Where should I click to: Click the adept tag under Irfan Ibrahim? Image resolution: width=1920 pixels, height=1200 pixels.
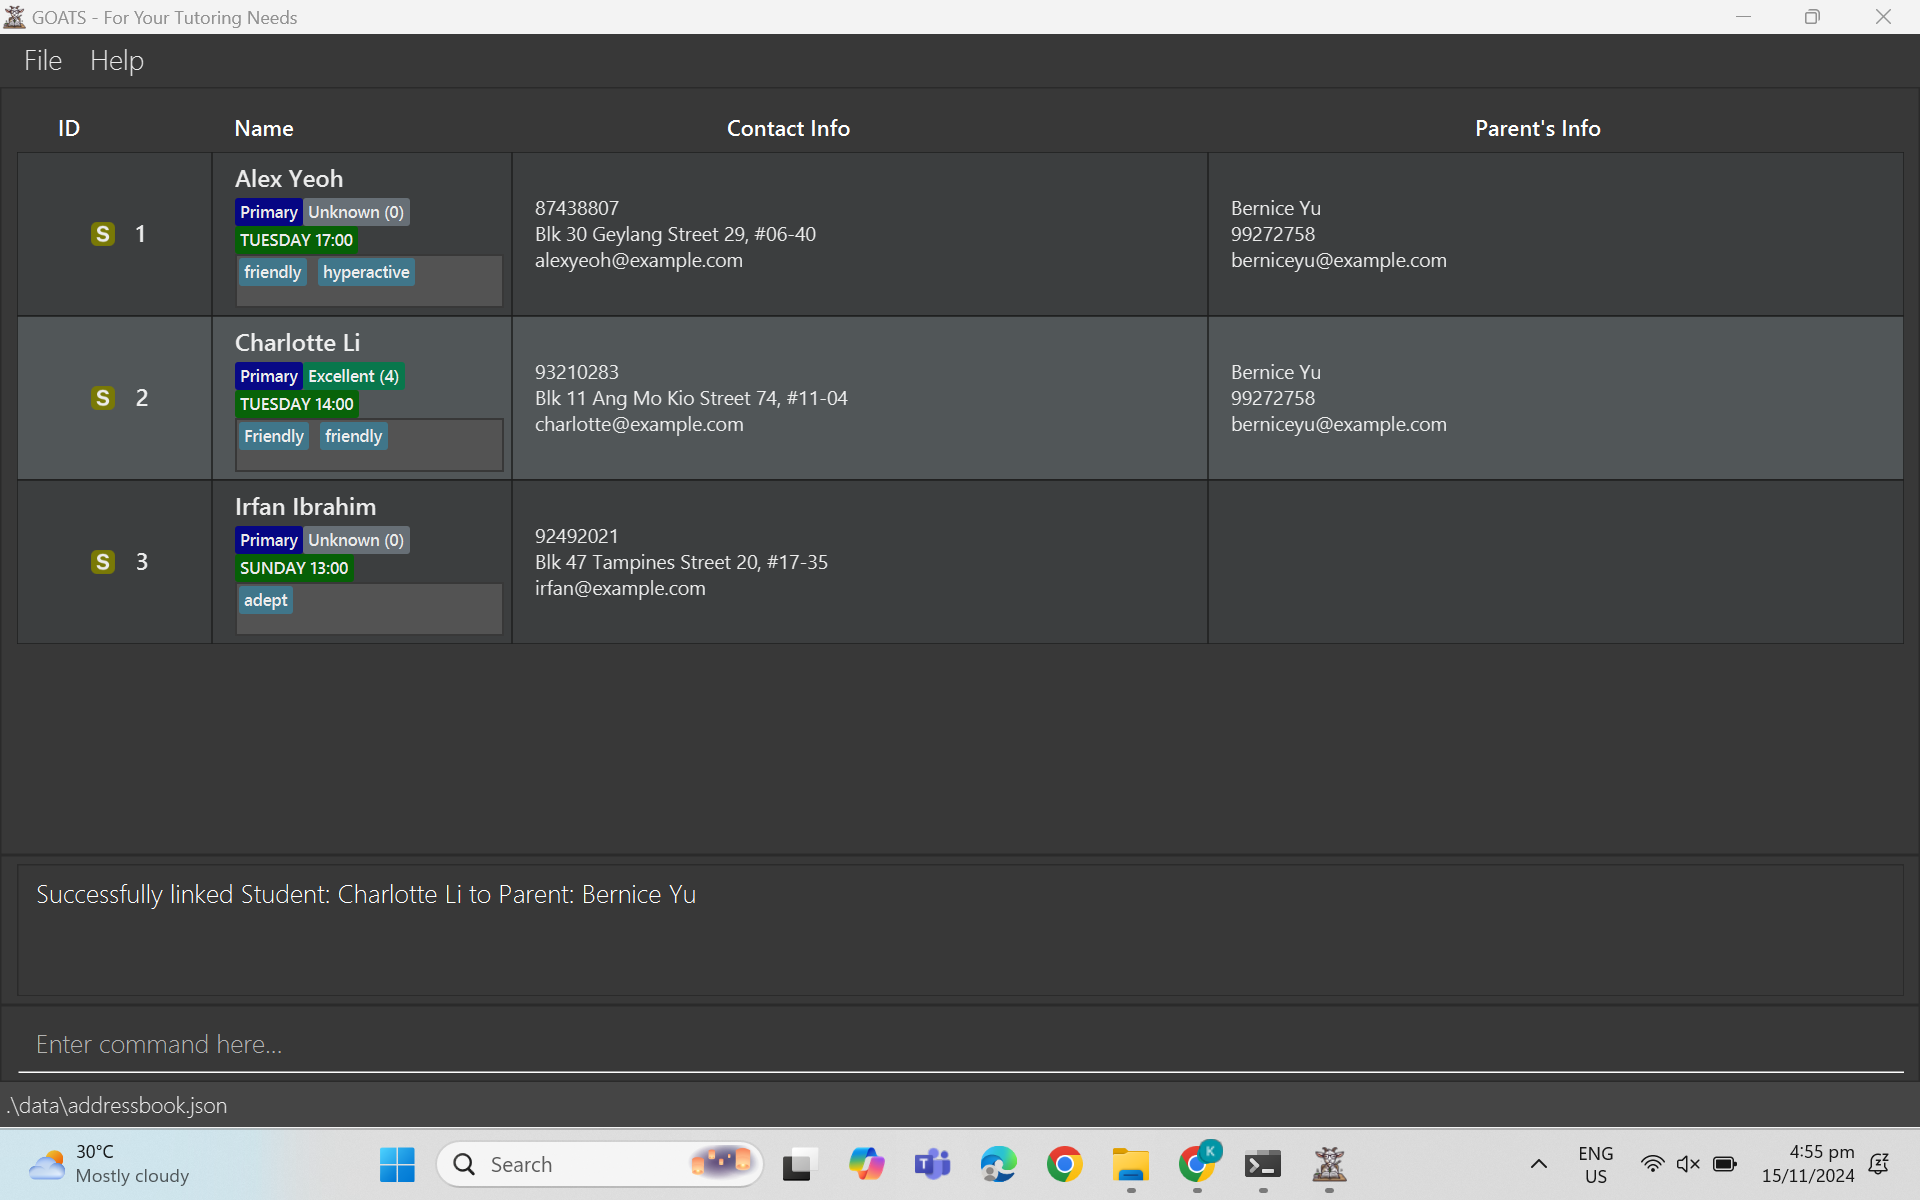pyautogui.click(x=265, y=600)
